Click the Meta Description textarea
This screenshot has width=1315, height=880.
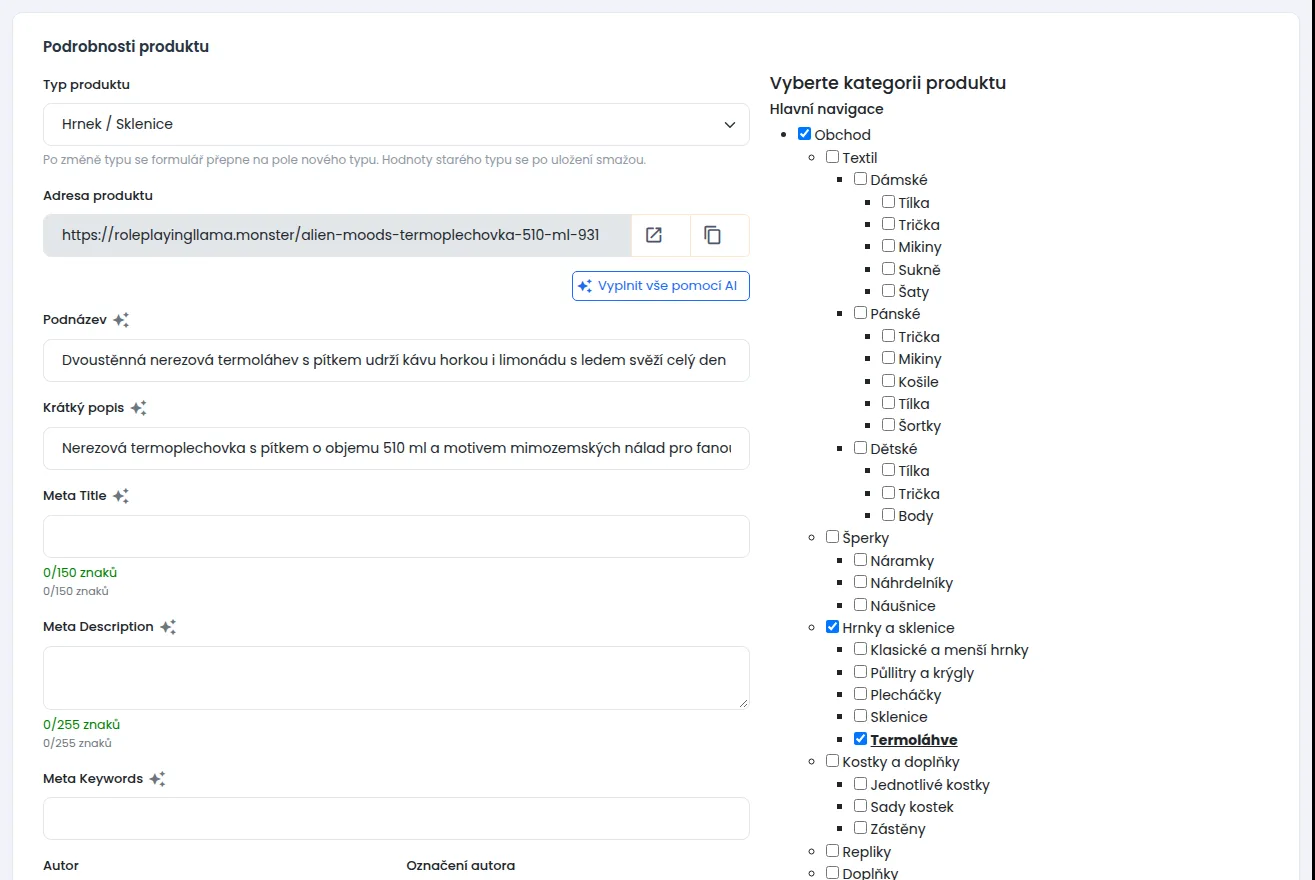(x=396, y=678)
